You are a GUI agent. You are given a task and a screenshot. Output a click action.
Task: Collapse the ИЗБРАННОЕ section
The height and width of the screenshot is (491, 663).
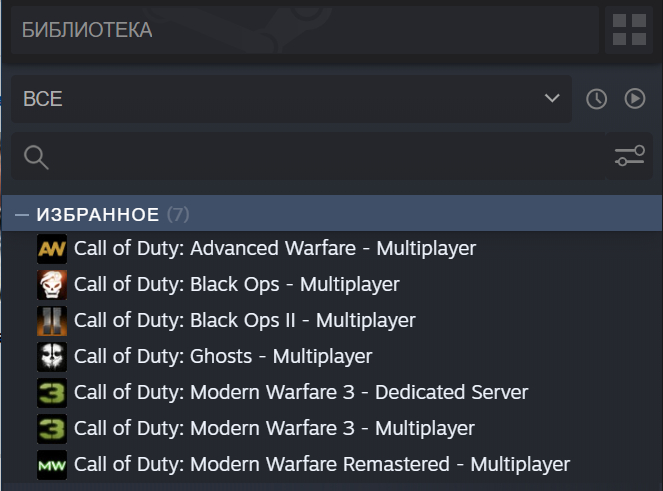click(22, 214)
